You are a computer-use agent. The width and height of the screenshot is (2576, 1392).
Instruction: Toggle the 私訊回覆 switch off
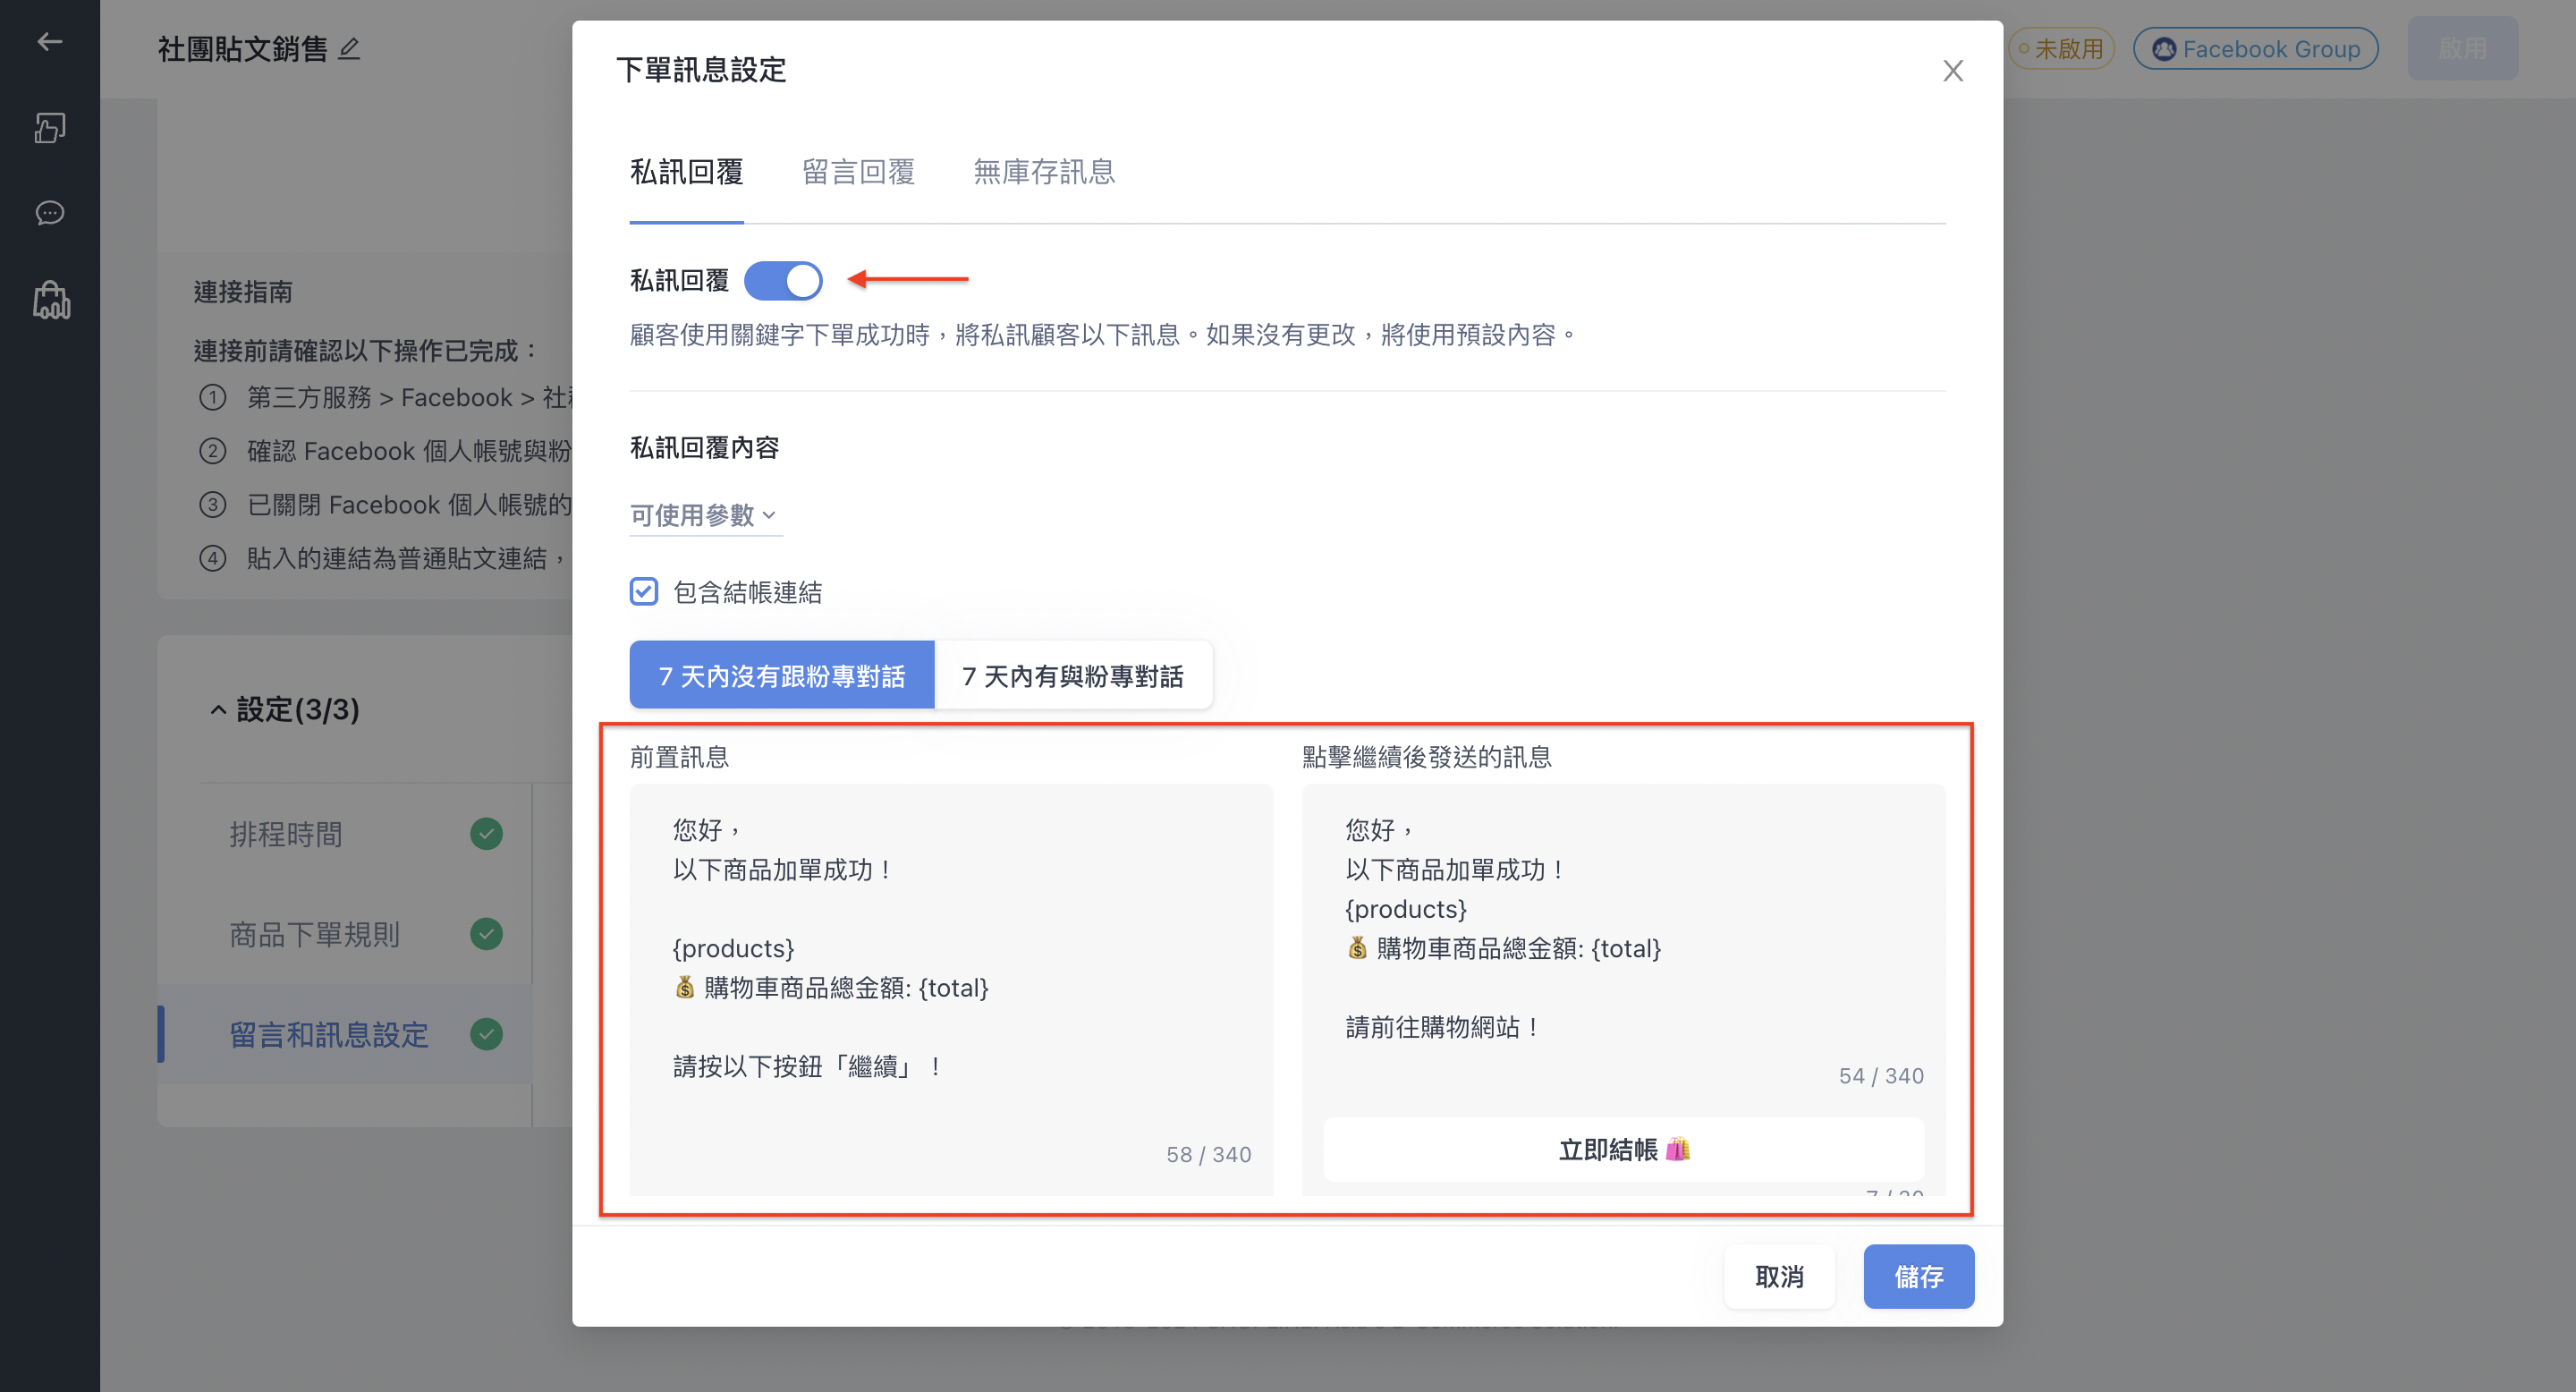pyautogui.click(x=783, y=281)
